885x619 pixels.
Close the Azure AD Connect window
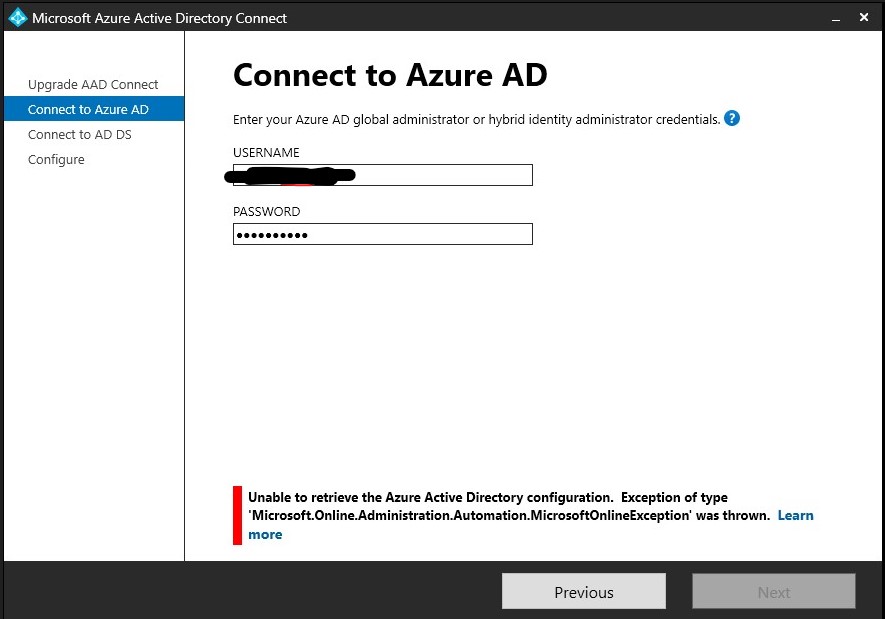click(x=864, y=17)
